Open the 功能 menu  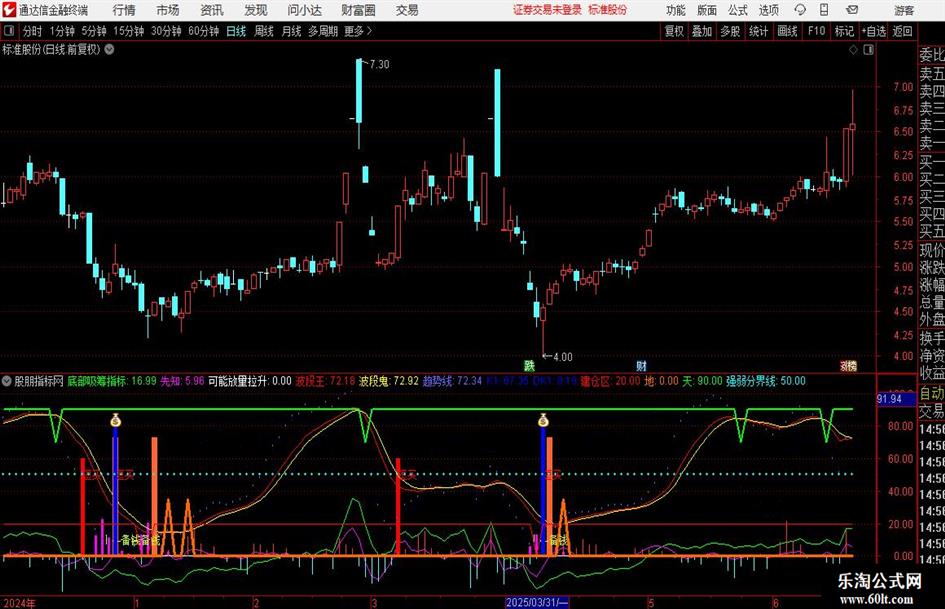[676, 10]
